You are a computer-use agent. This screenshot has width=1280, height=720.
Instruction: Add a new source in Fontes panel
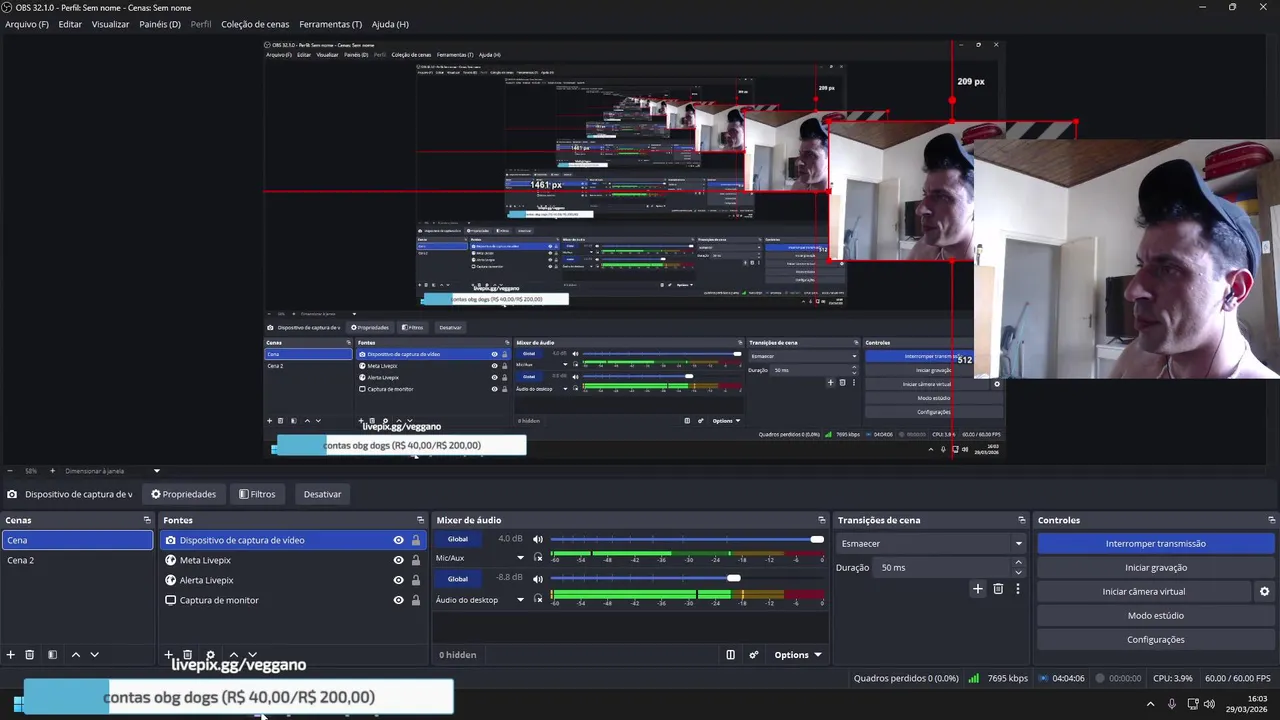pyautogui.click(x=168, y=655)
